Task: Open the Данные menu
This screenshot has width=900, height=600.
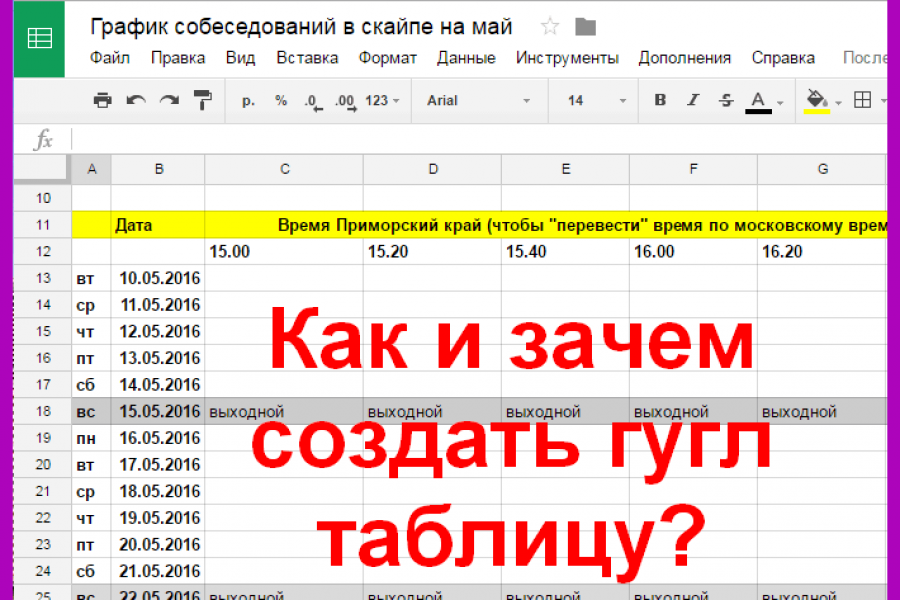Action: (x=465, y=58)
